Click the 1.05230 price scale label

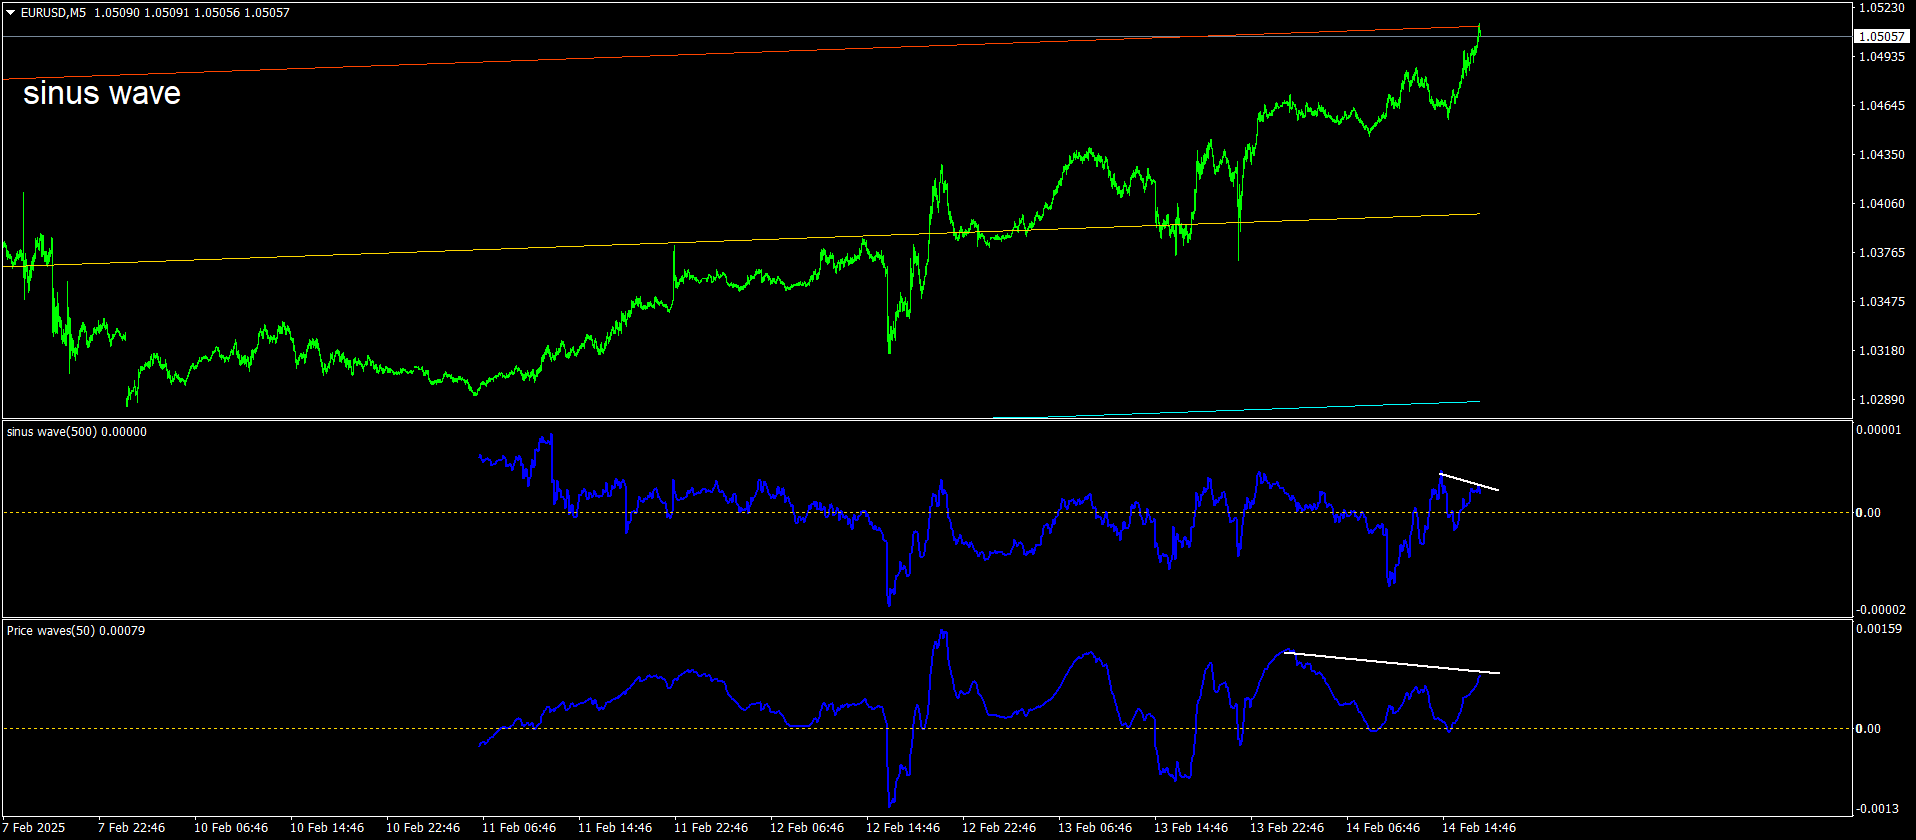[1881, 8]
